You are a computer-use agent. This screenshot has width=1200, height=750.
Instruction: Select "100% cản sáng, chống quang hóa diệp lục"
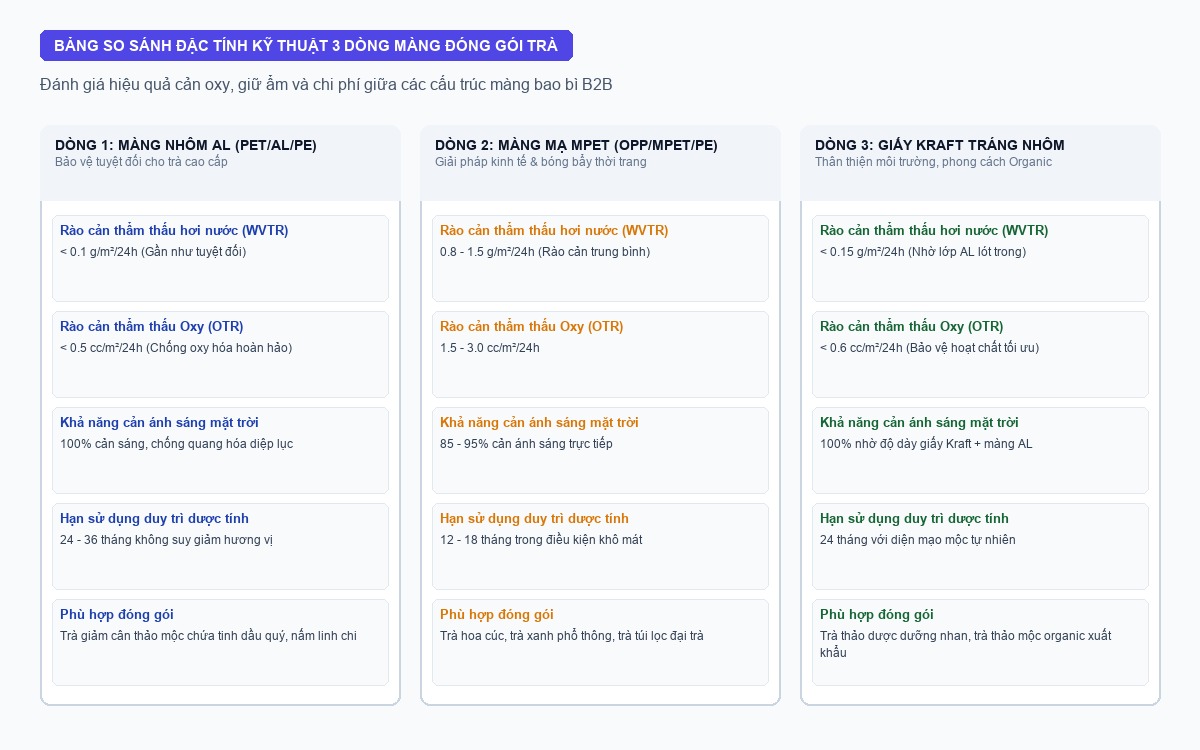[176, 444]
